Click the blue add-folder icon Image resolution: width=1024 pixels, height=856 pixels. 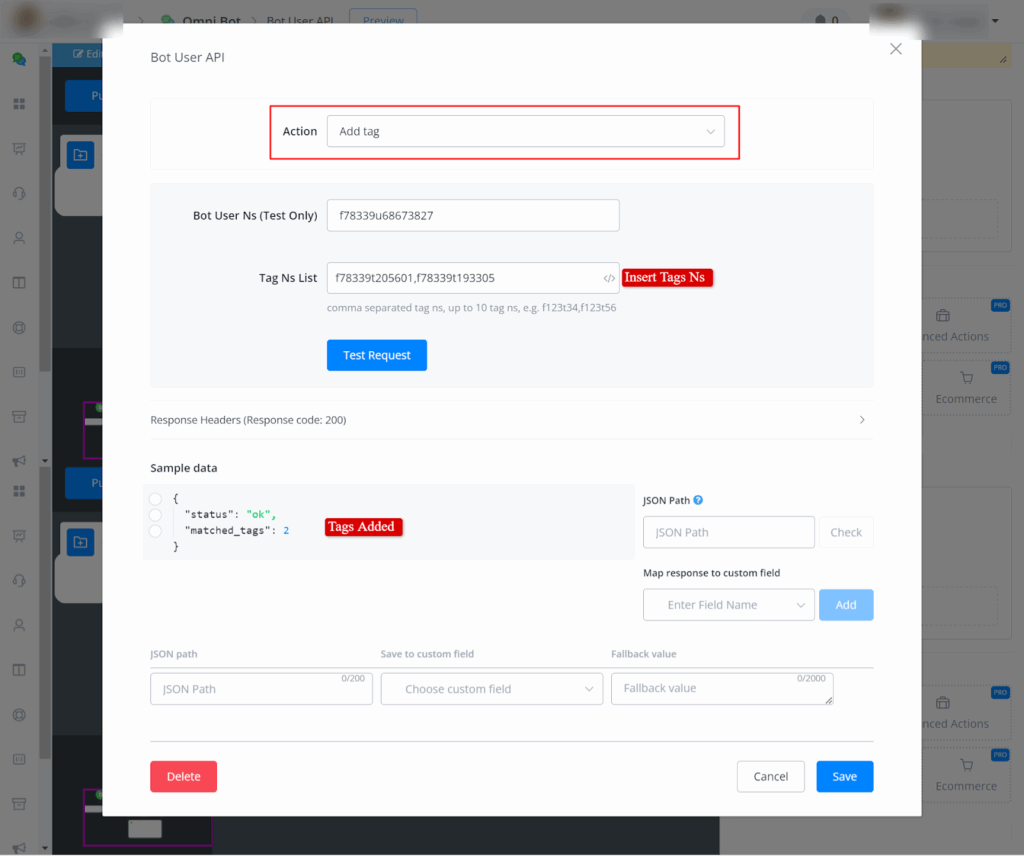click(80, 154)
